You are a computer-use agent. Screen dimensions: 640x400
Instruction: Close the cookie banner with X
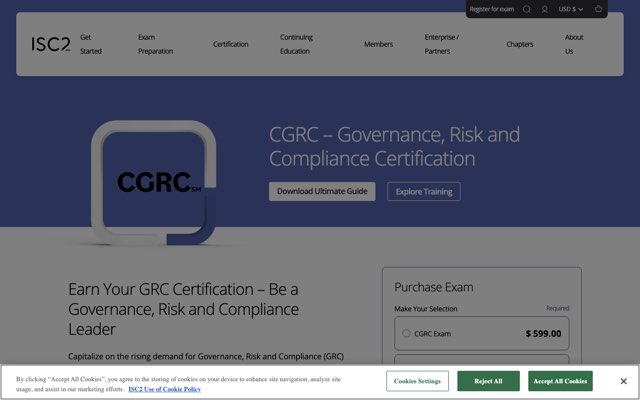coord(623,381)
